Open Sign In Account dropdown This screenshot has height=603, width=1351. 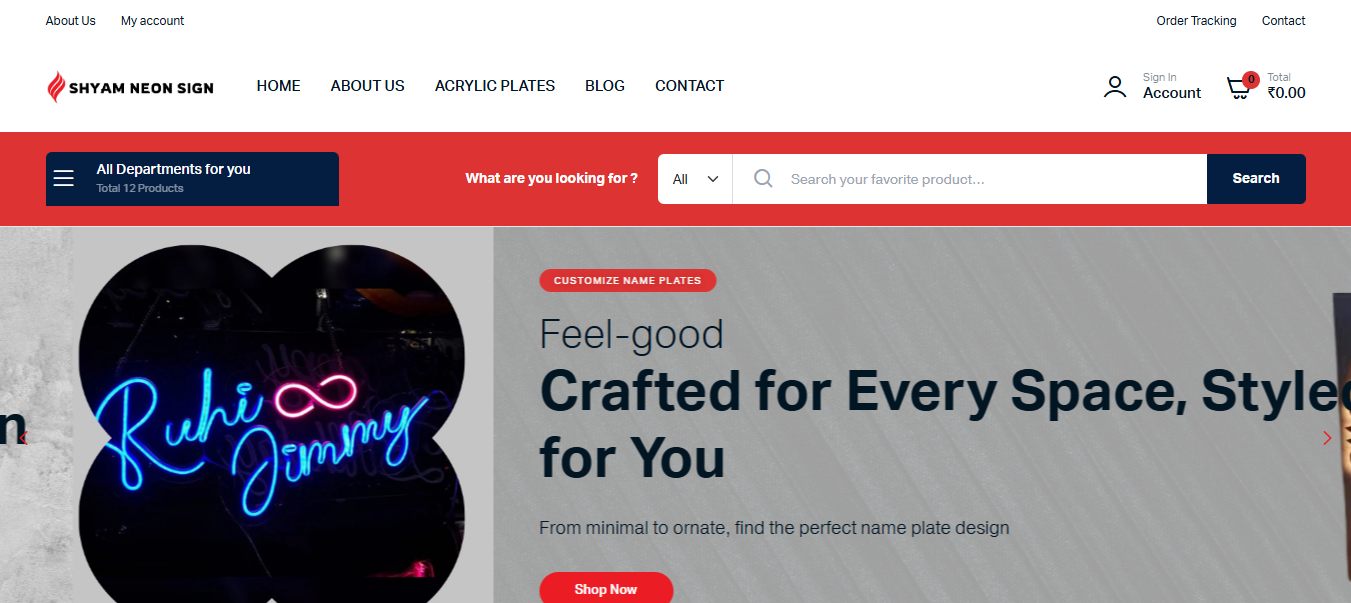(x=1172, y=86)
